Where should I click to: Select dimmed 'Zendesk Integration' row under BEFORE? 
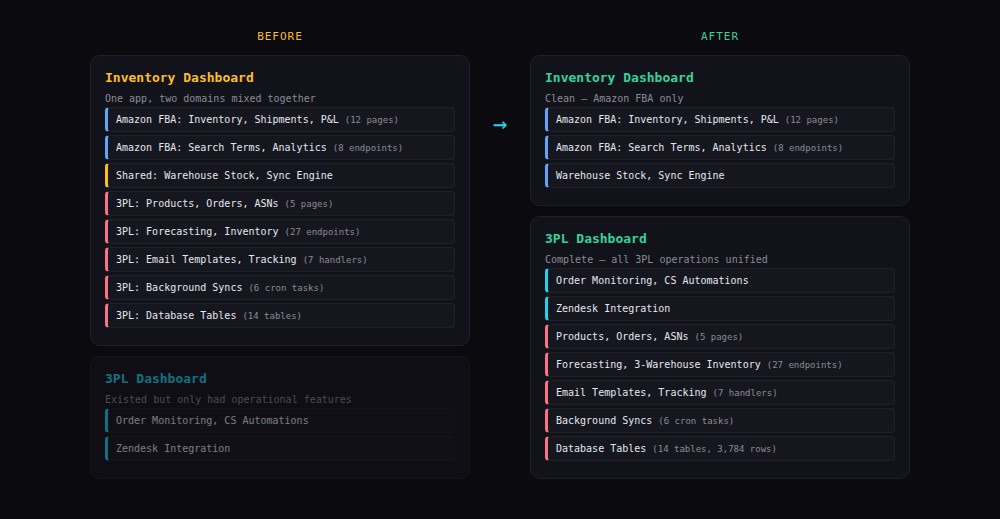point(280,449)
